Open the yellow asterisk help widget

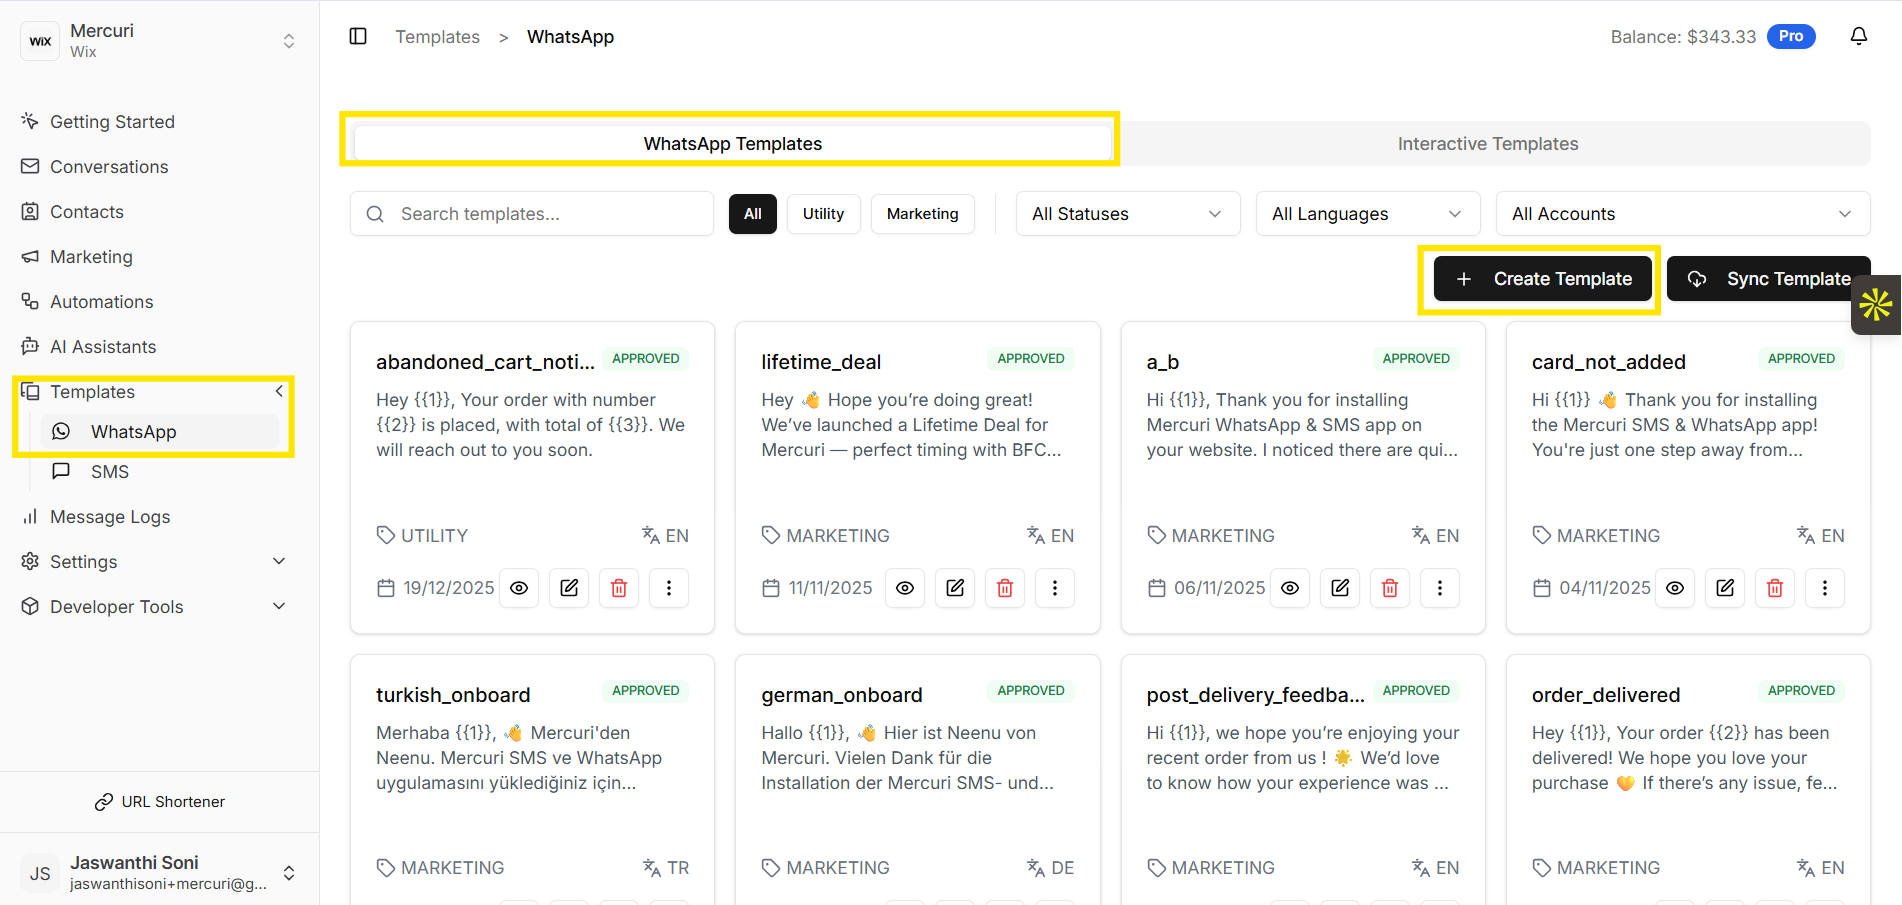click(x=1875, y=305)
